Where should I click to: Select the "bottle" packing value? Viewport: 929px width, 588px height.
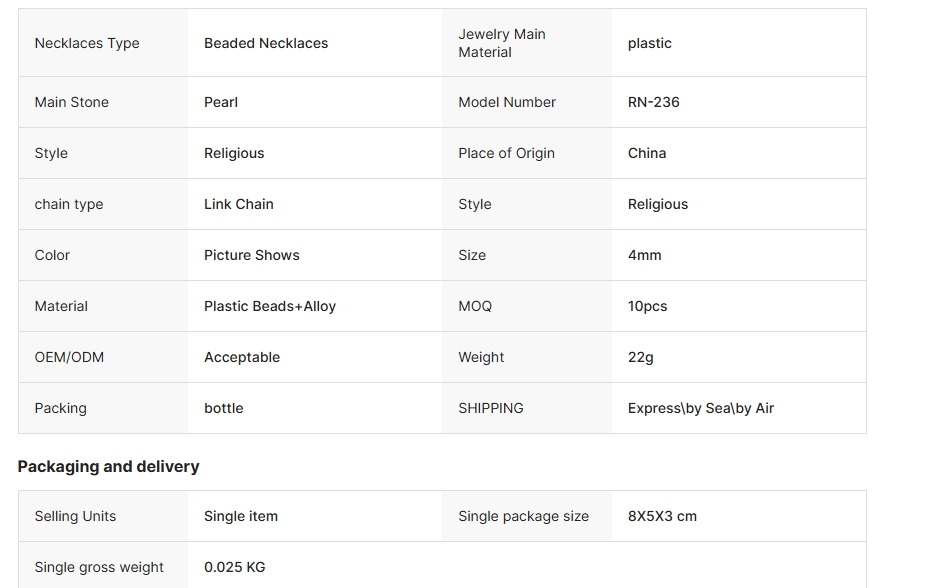coord(224,408)
